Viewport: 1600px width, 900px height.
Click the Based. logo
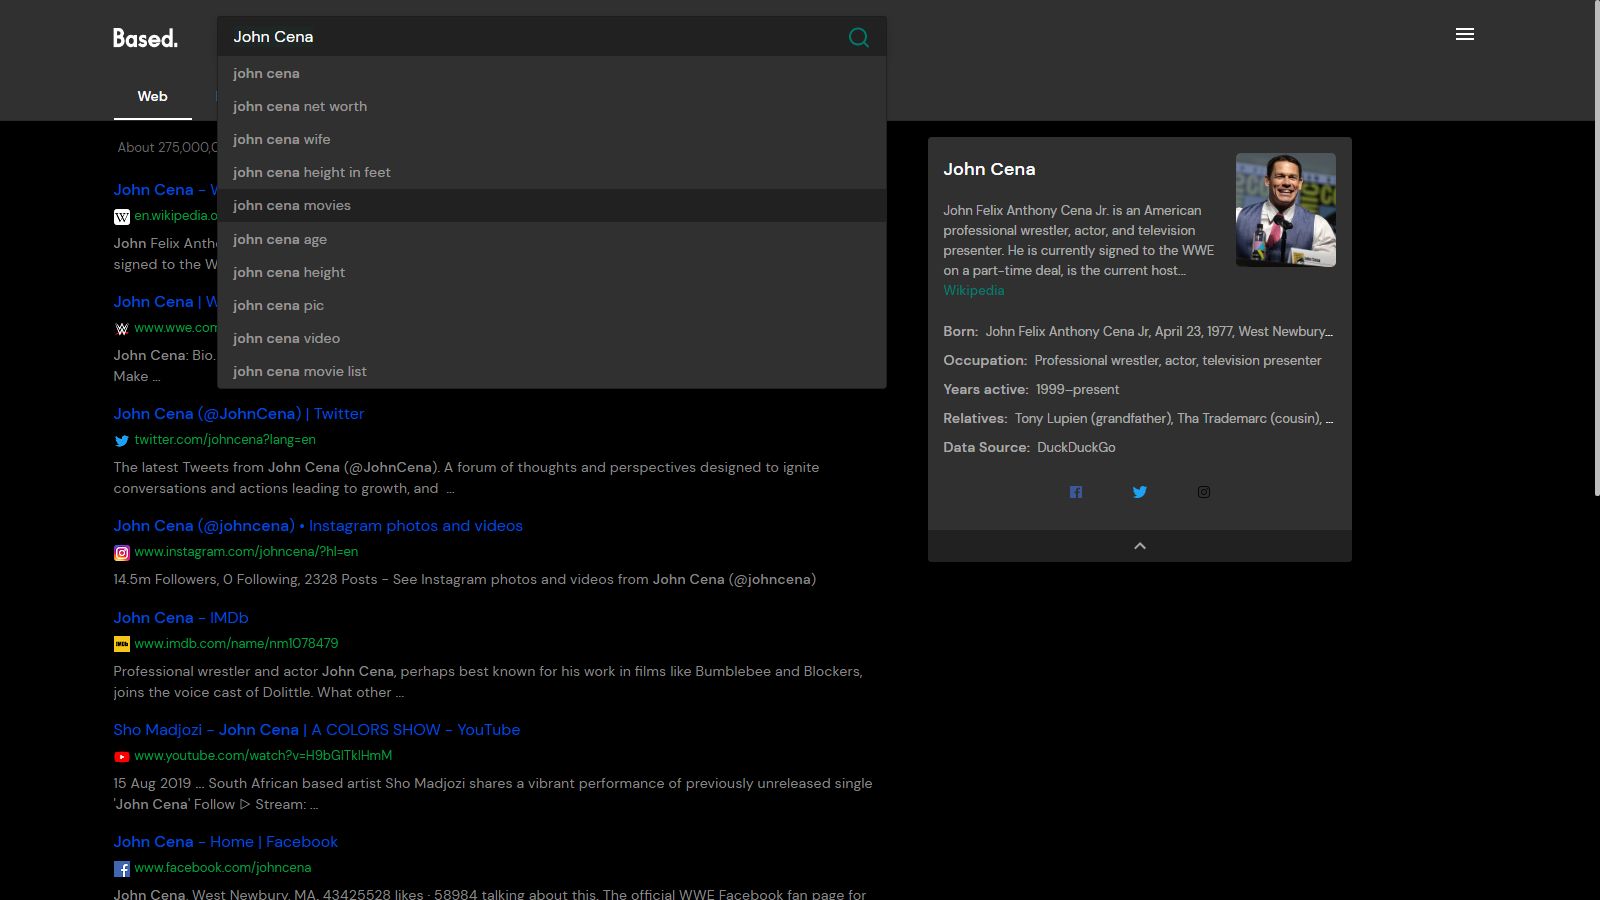145,38
